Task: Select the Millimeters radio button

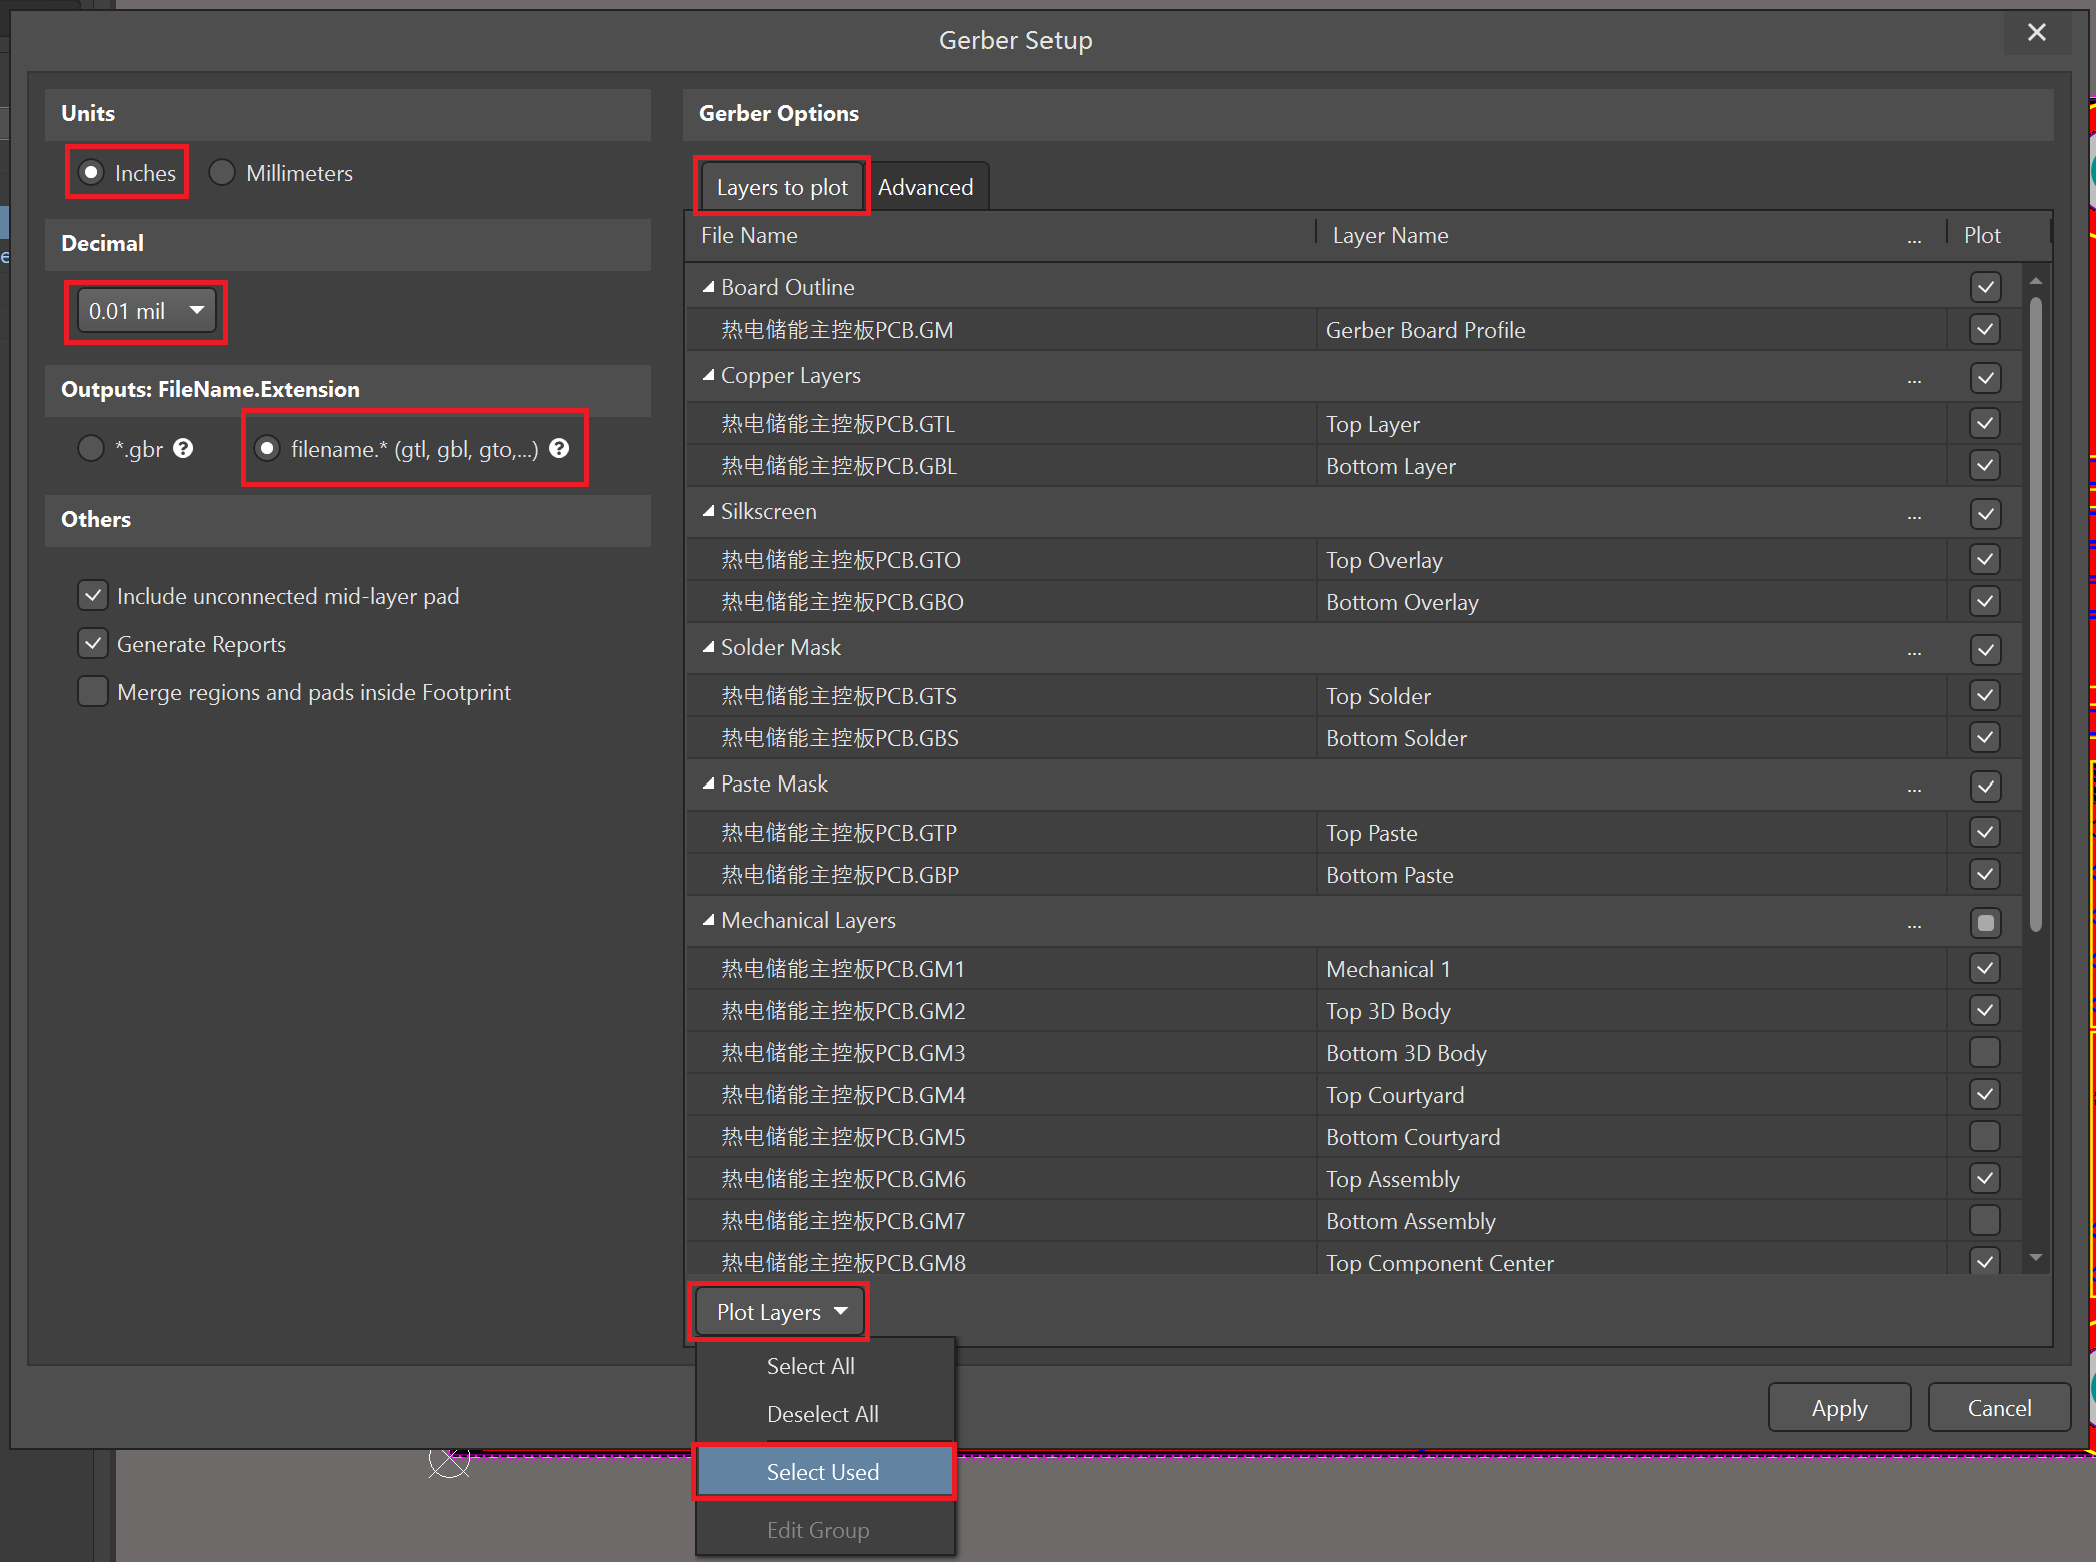Action: [222, 173]
